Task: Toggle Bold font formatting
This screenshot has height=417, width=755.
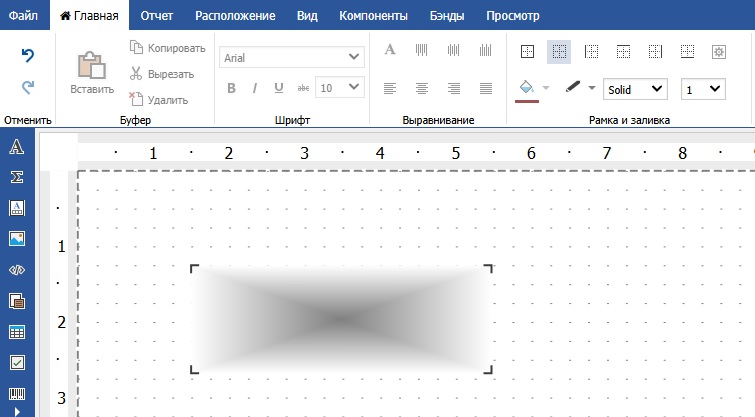Action: (231, 88)
